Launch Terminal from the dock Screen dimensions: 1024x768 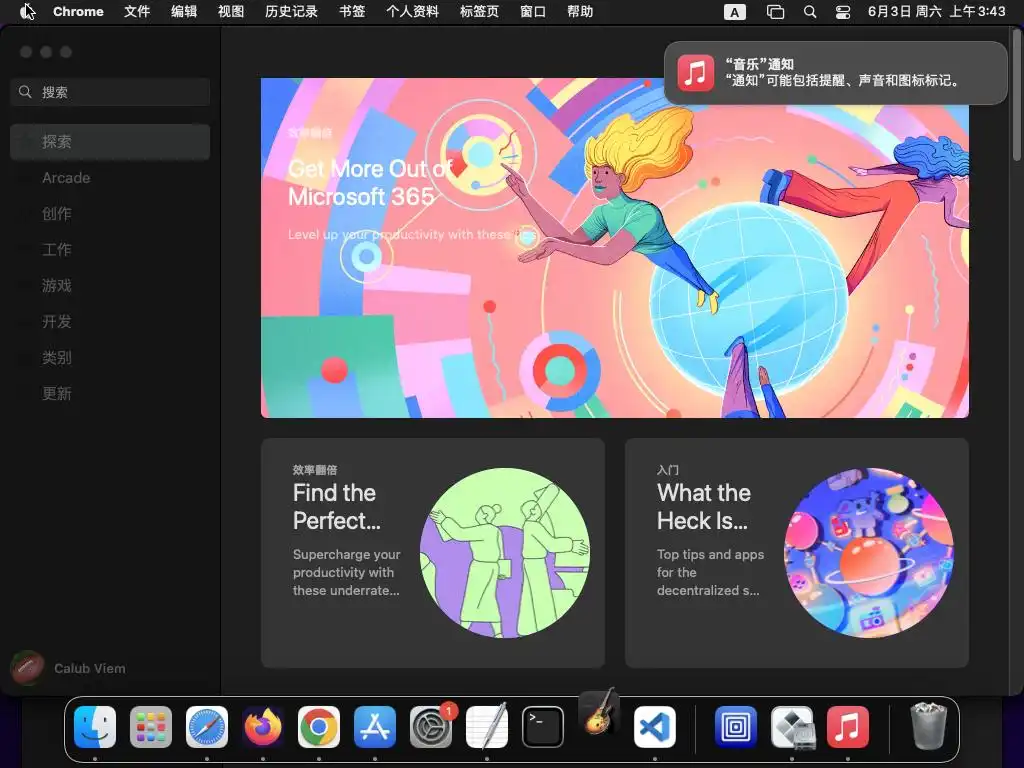pyautogui.click(x=543, y=727)
